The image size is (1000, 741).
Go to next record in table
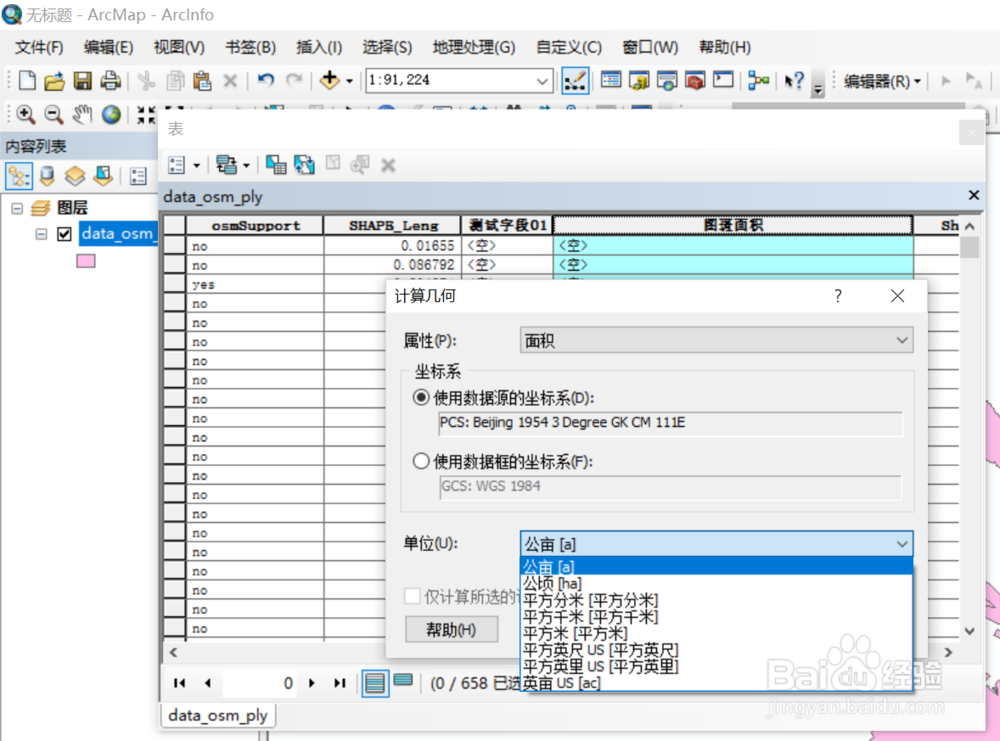tap(312, 683)
